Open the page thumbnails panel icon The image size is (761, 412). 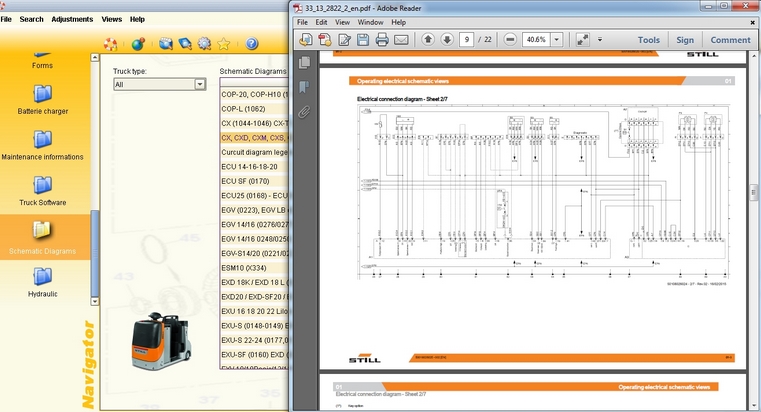click(x=304, y=62)
